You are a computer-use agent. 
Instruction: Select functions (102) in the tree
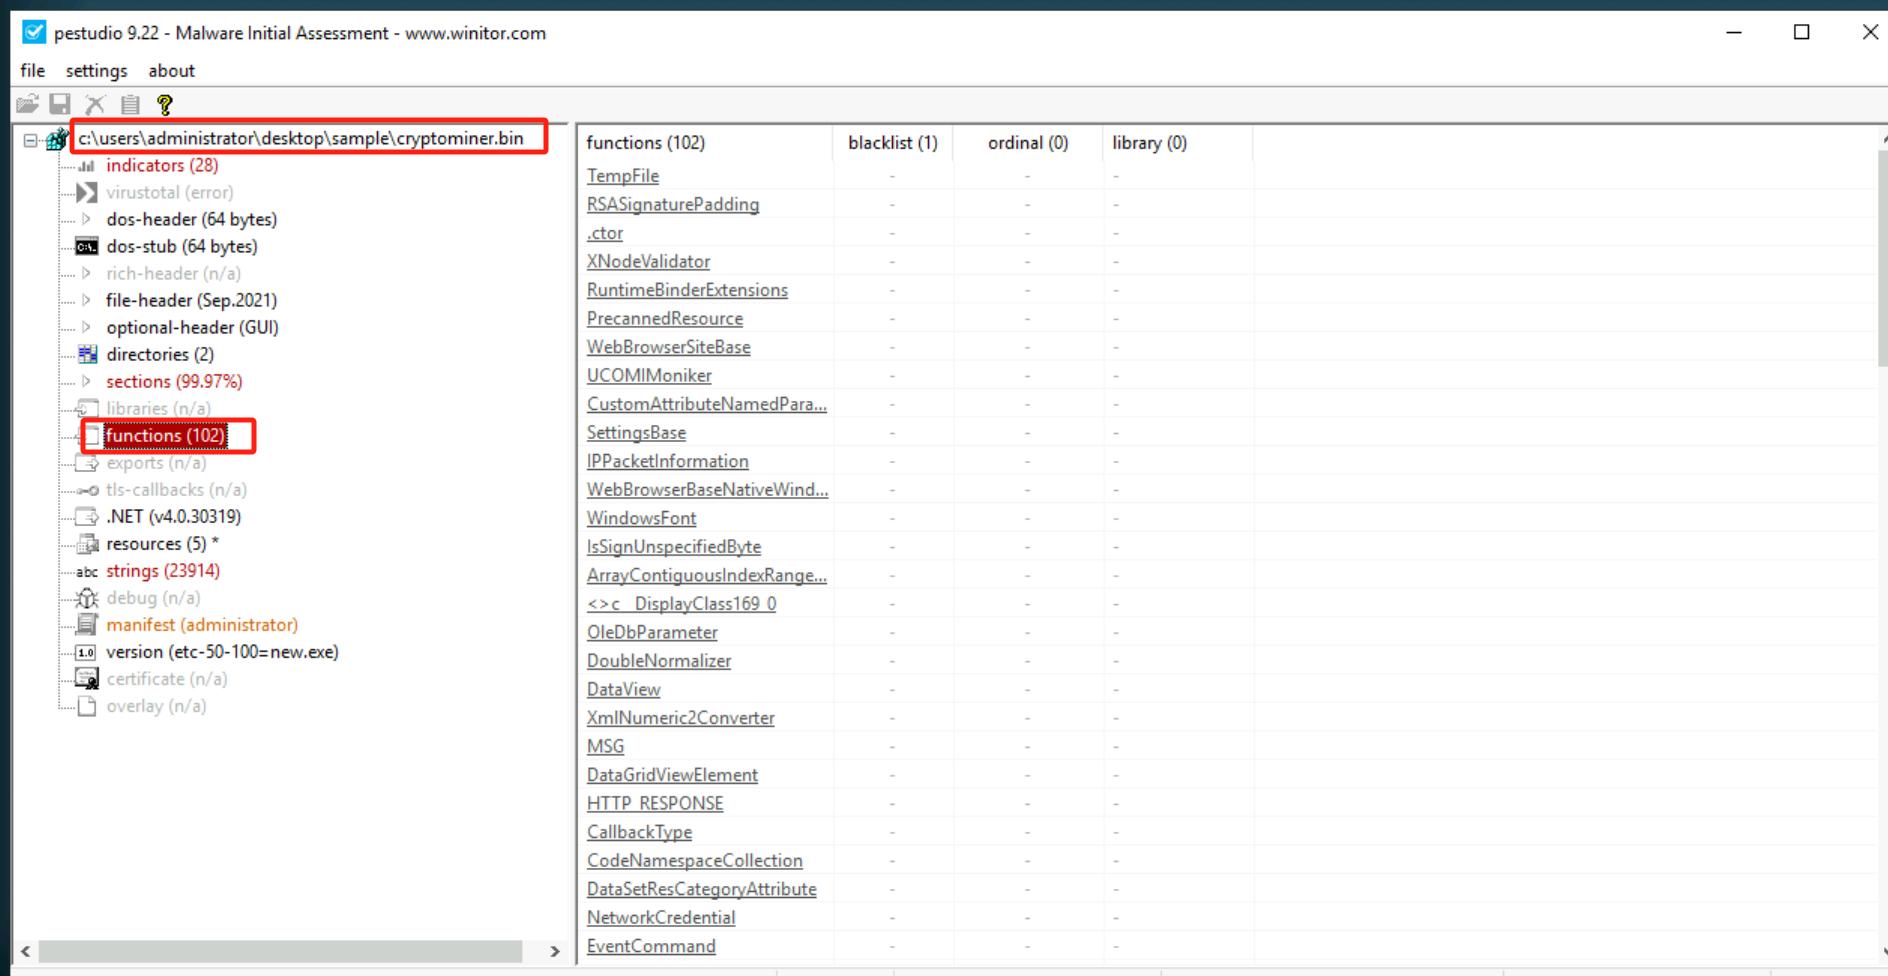pos(165,435)
